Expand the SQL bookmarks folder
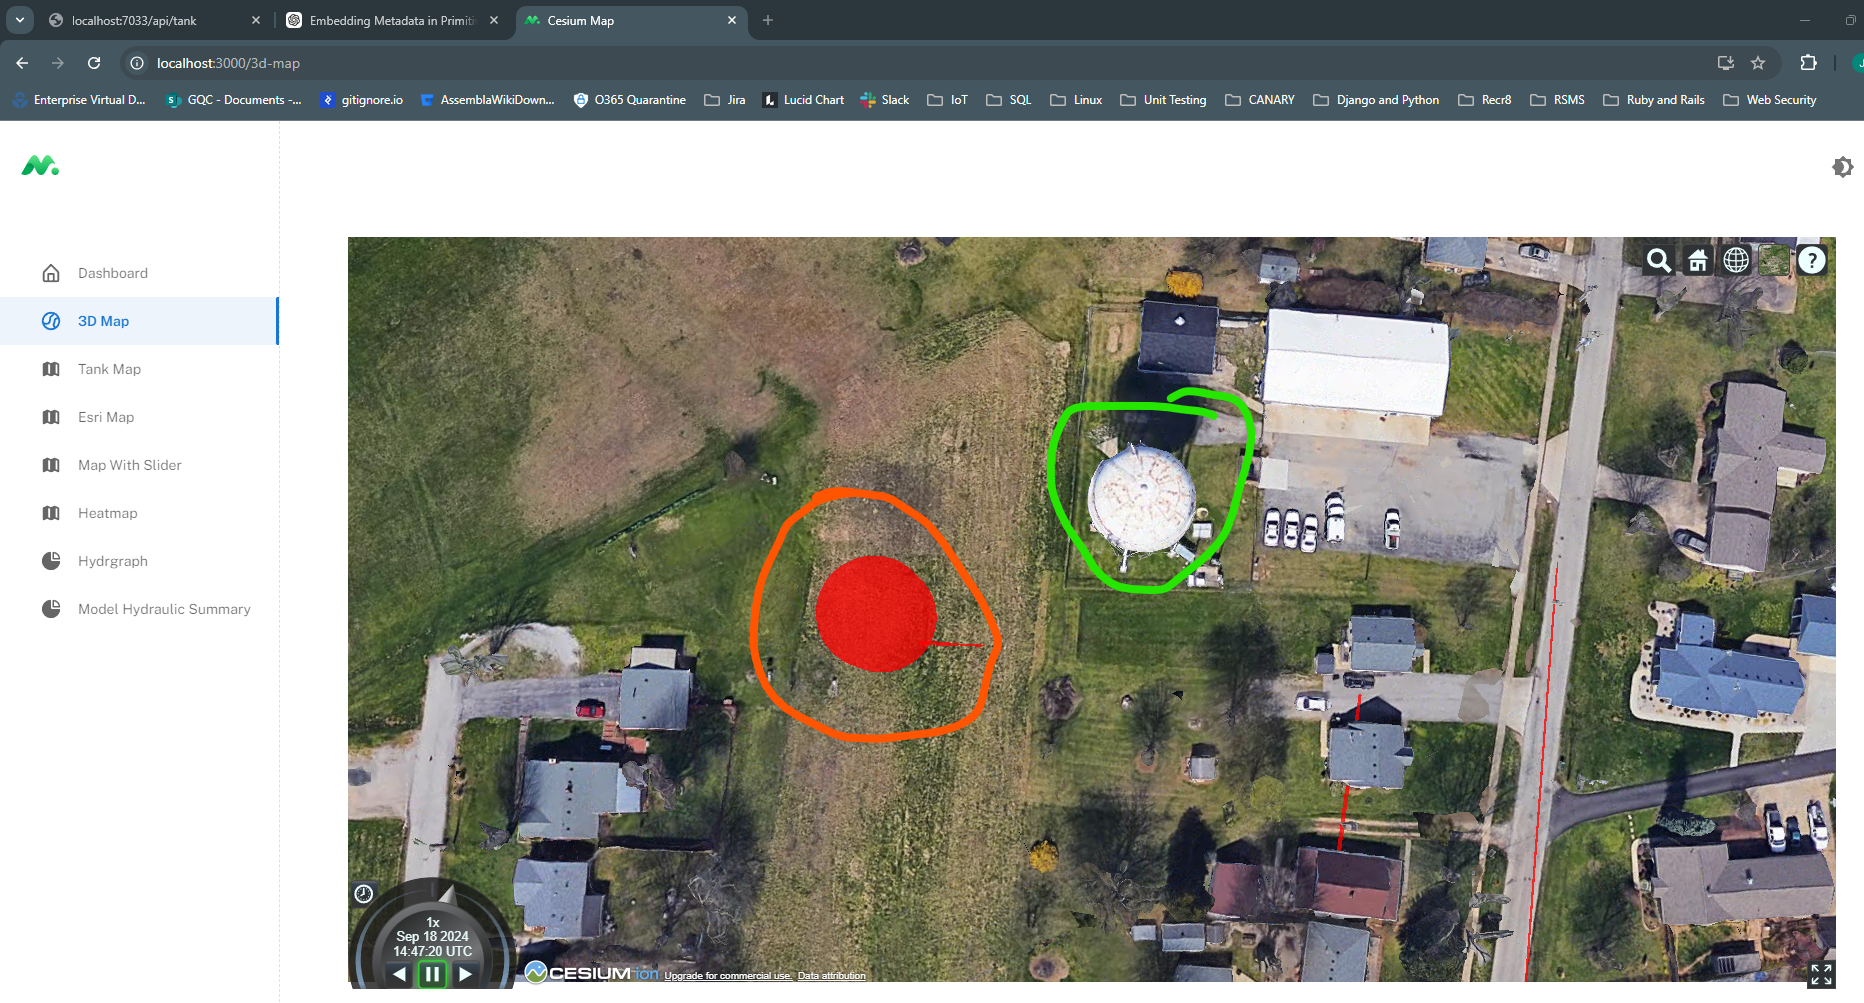1864x1003 pixels. point(1009,100)
